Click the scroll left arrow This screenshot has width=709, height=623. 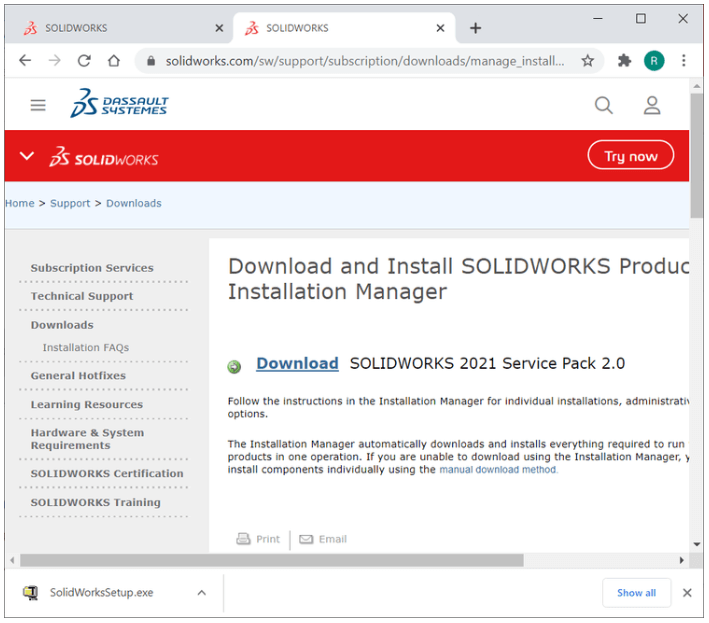click(12, 561)
